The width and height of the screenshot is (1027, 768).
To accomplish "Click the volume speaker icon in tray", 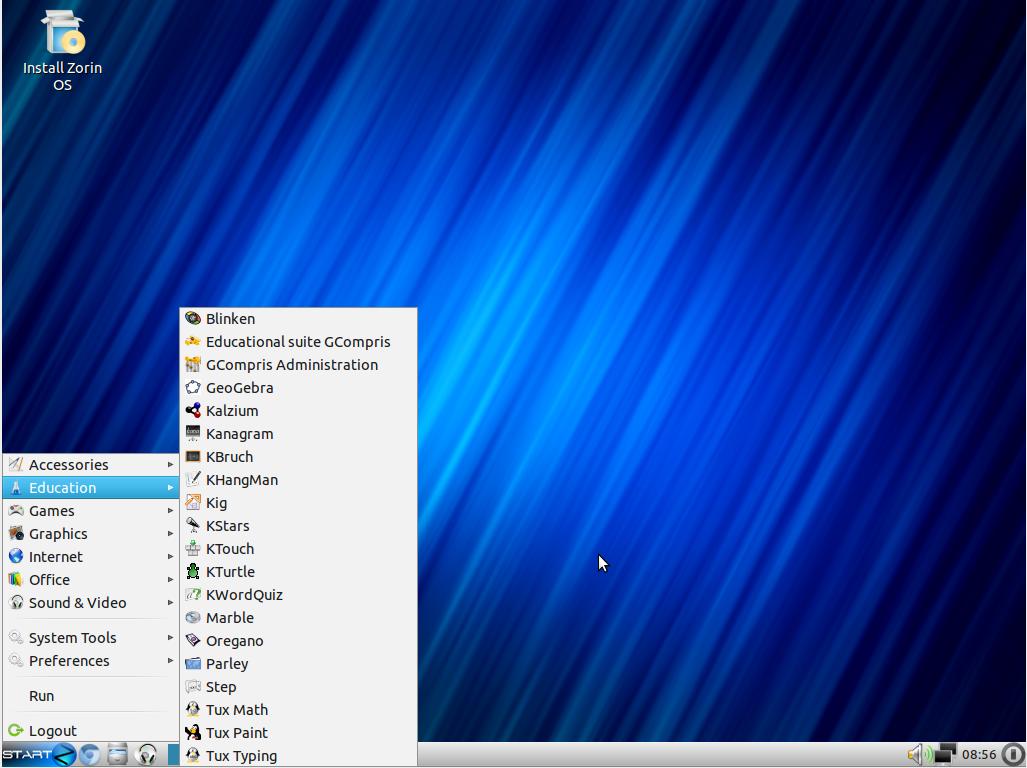I will 915,754.
